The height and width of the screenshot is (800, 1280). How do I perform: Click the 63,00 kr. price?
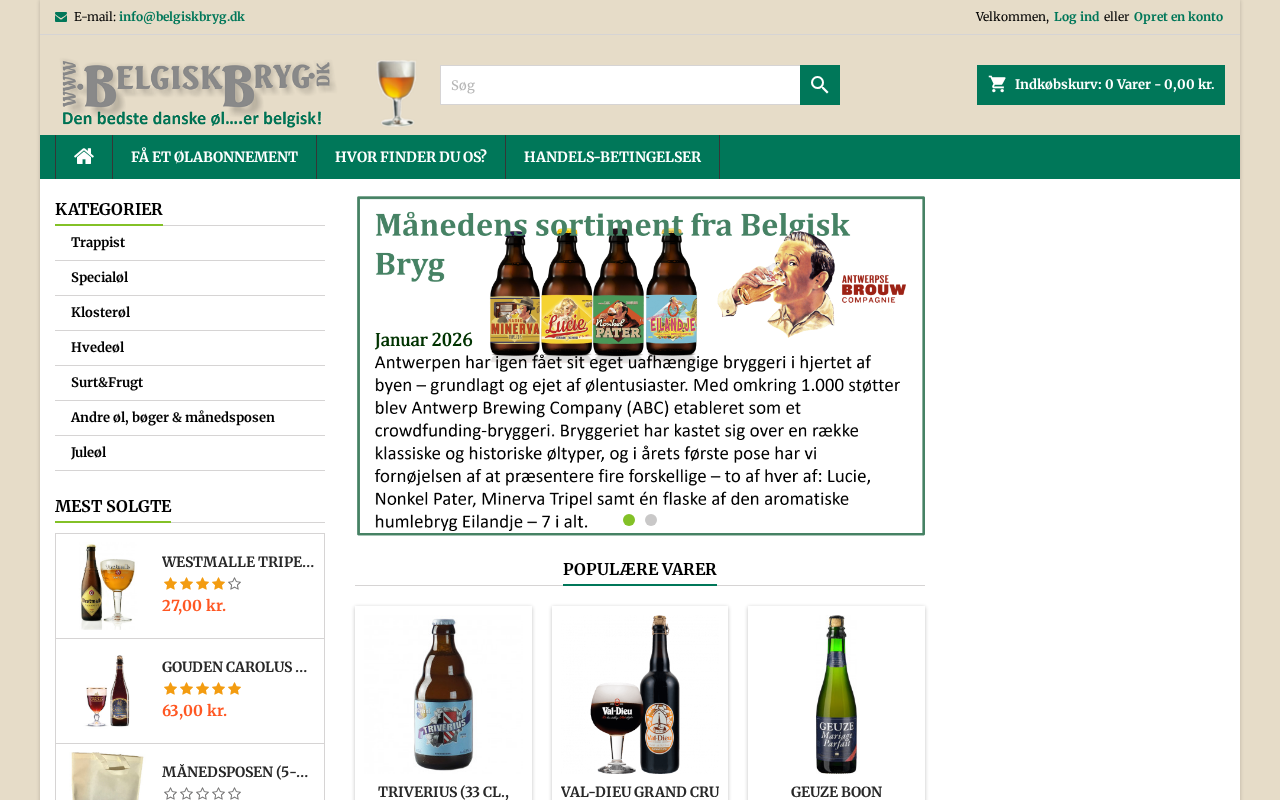coord(194,711)
